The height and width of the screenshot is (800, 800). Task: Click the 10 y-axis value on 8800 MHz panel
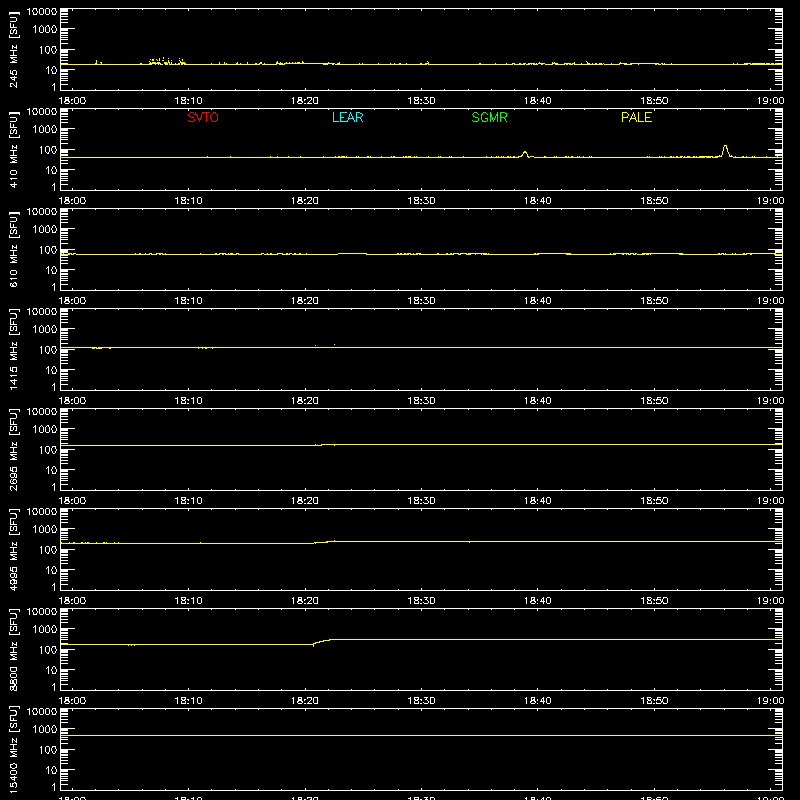coord(51,670)
